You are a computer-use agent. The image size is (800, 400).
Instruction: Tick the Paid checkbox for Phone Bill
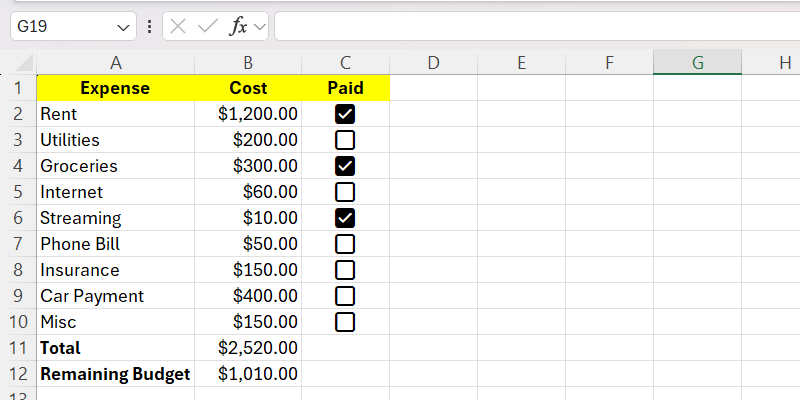click(x=345, y=244)
